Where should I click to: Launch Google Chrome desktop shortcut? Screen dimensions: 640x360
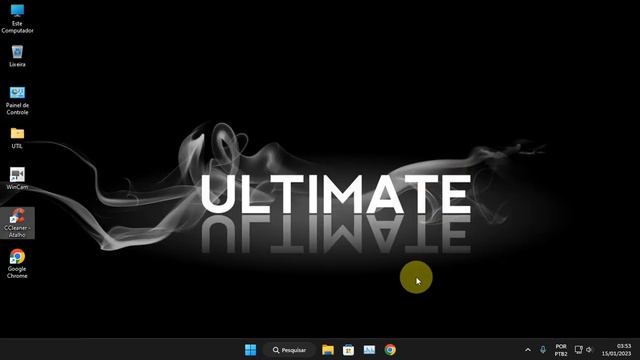coord(17,264)
